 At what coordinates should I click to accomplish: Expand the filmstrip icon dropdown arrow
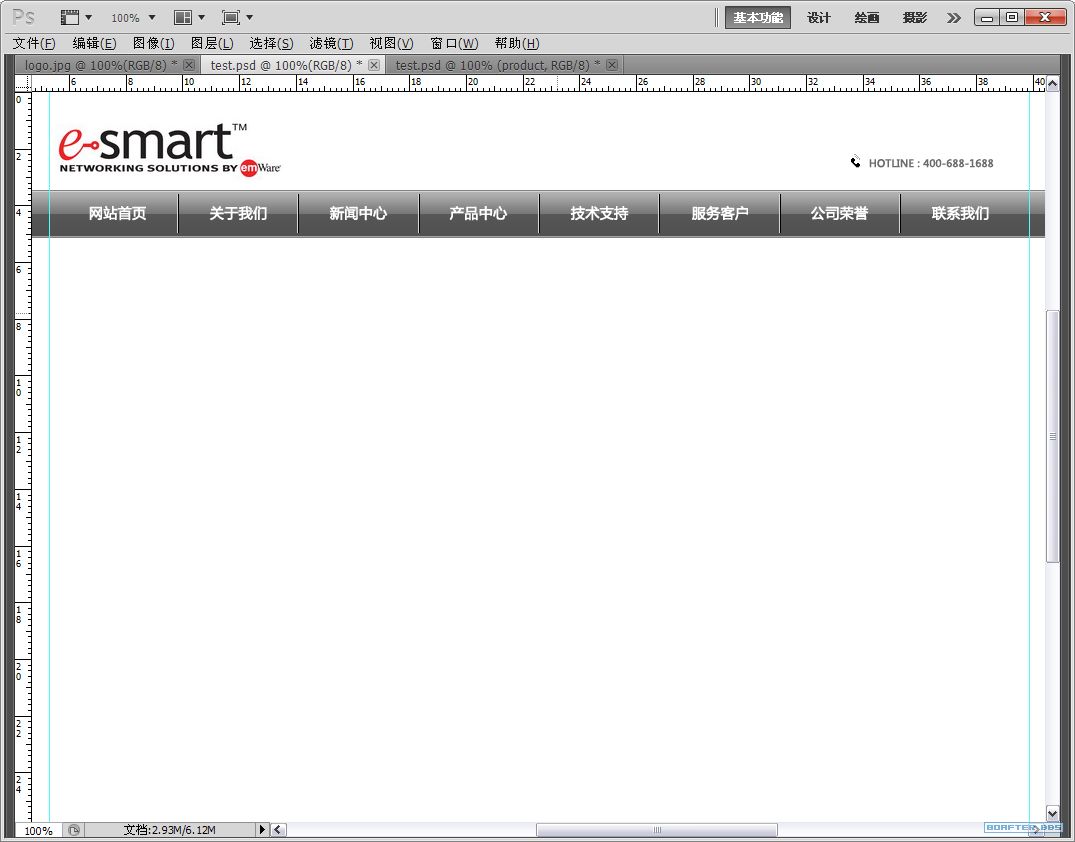click(88, 17)
